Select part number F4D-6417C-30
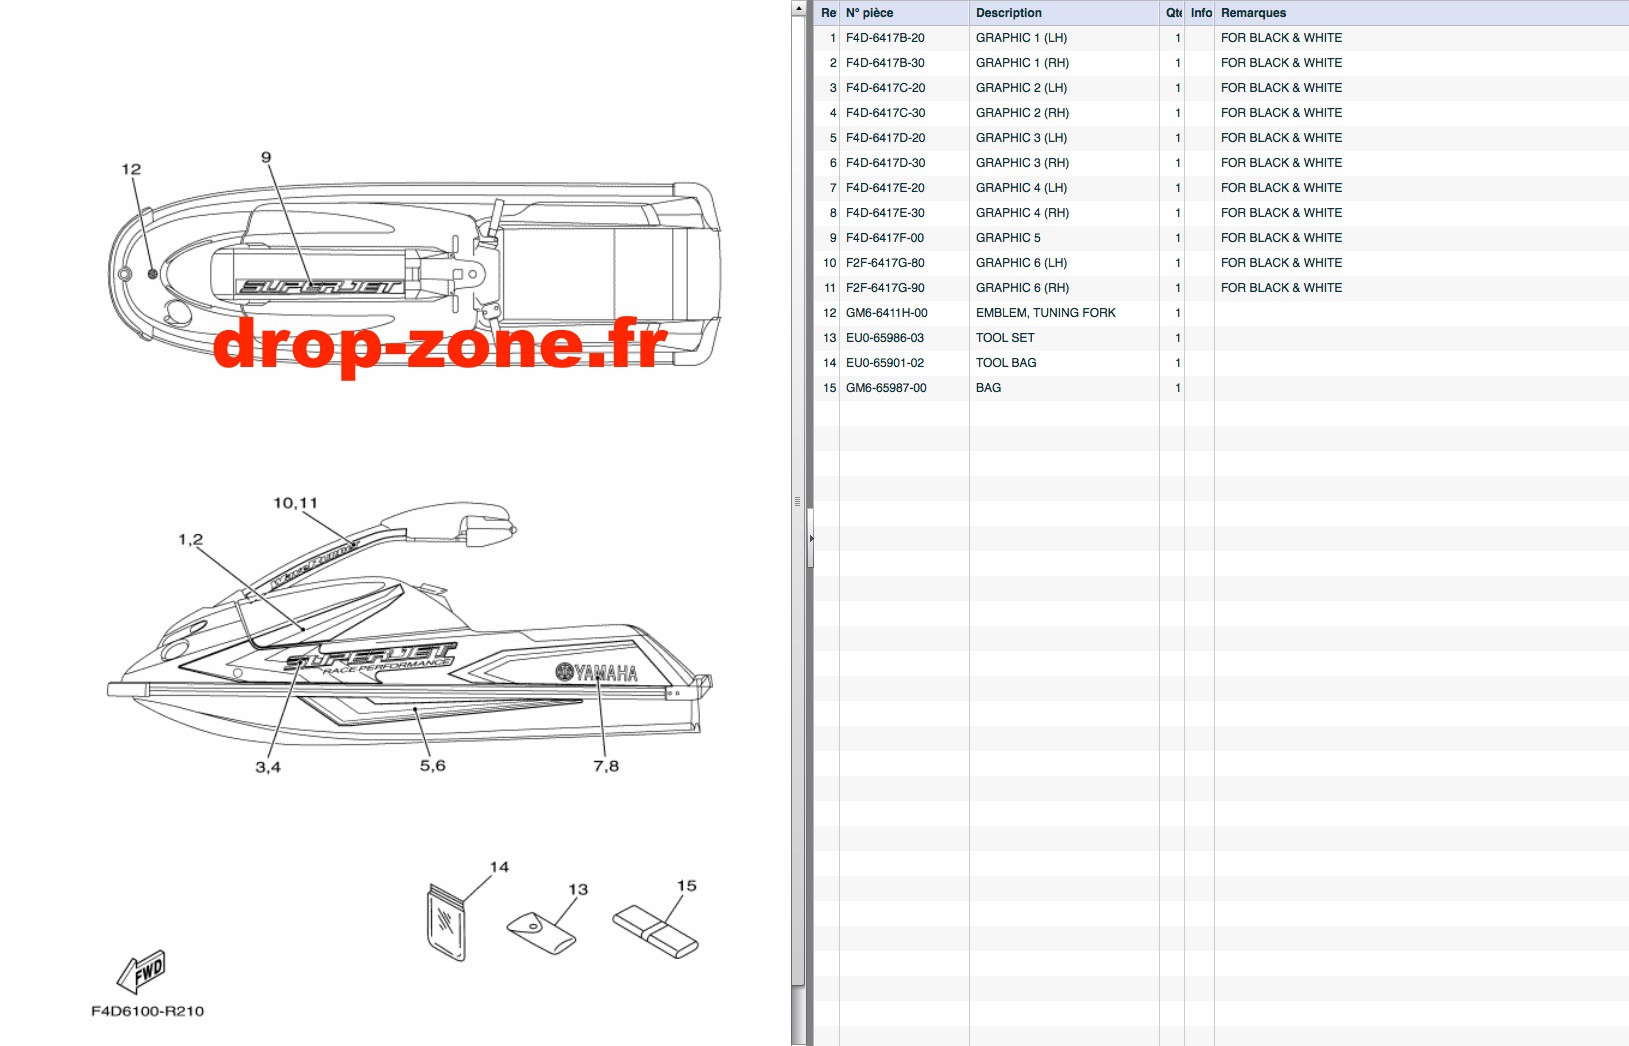The width and height of the screenshot is (1629, 1046). 885,113
